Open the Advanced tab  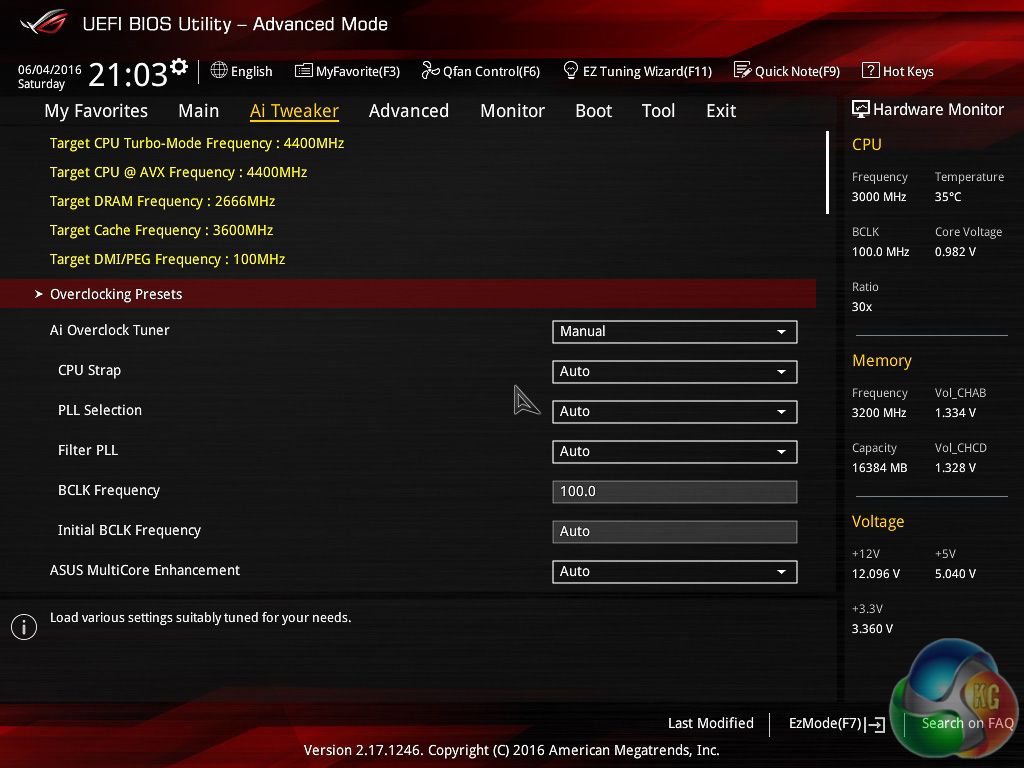409,111
